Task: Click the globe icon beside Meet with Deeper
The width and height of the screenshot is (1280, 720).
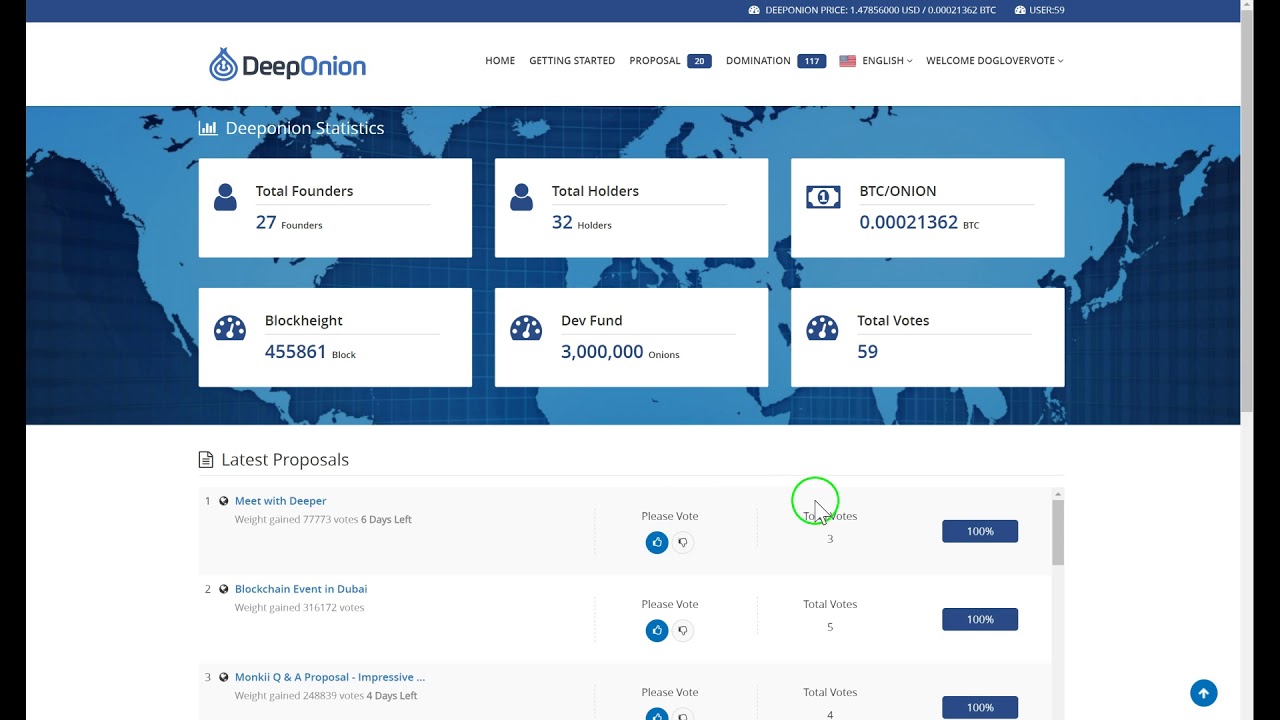Action: [x=224, y=501]
